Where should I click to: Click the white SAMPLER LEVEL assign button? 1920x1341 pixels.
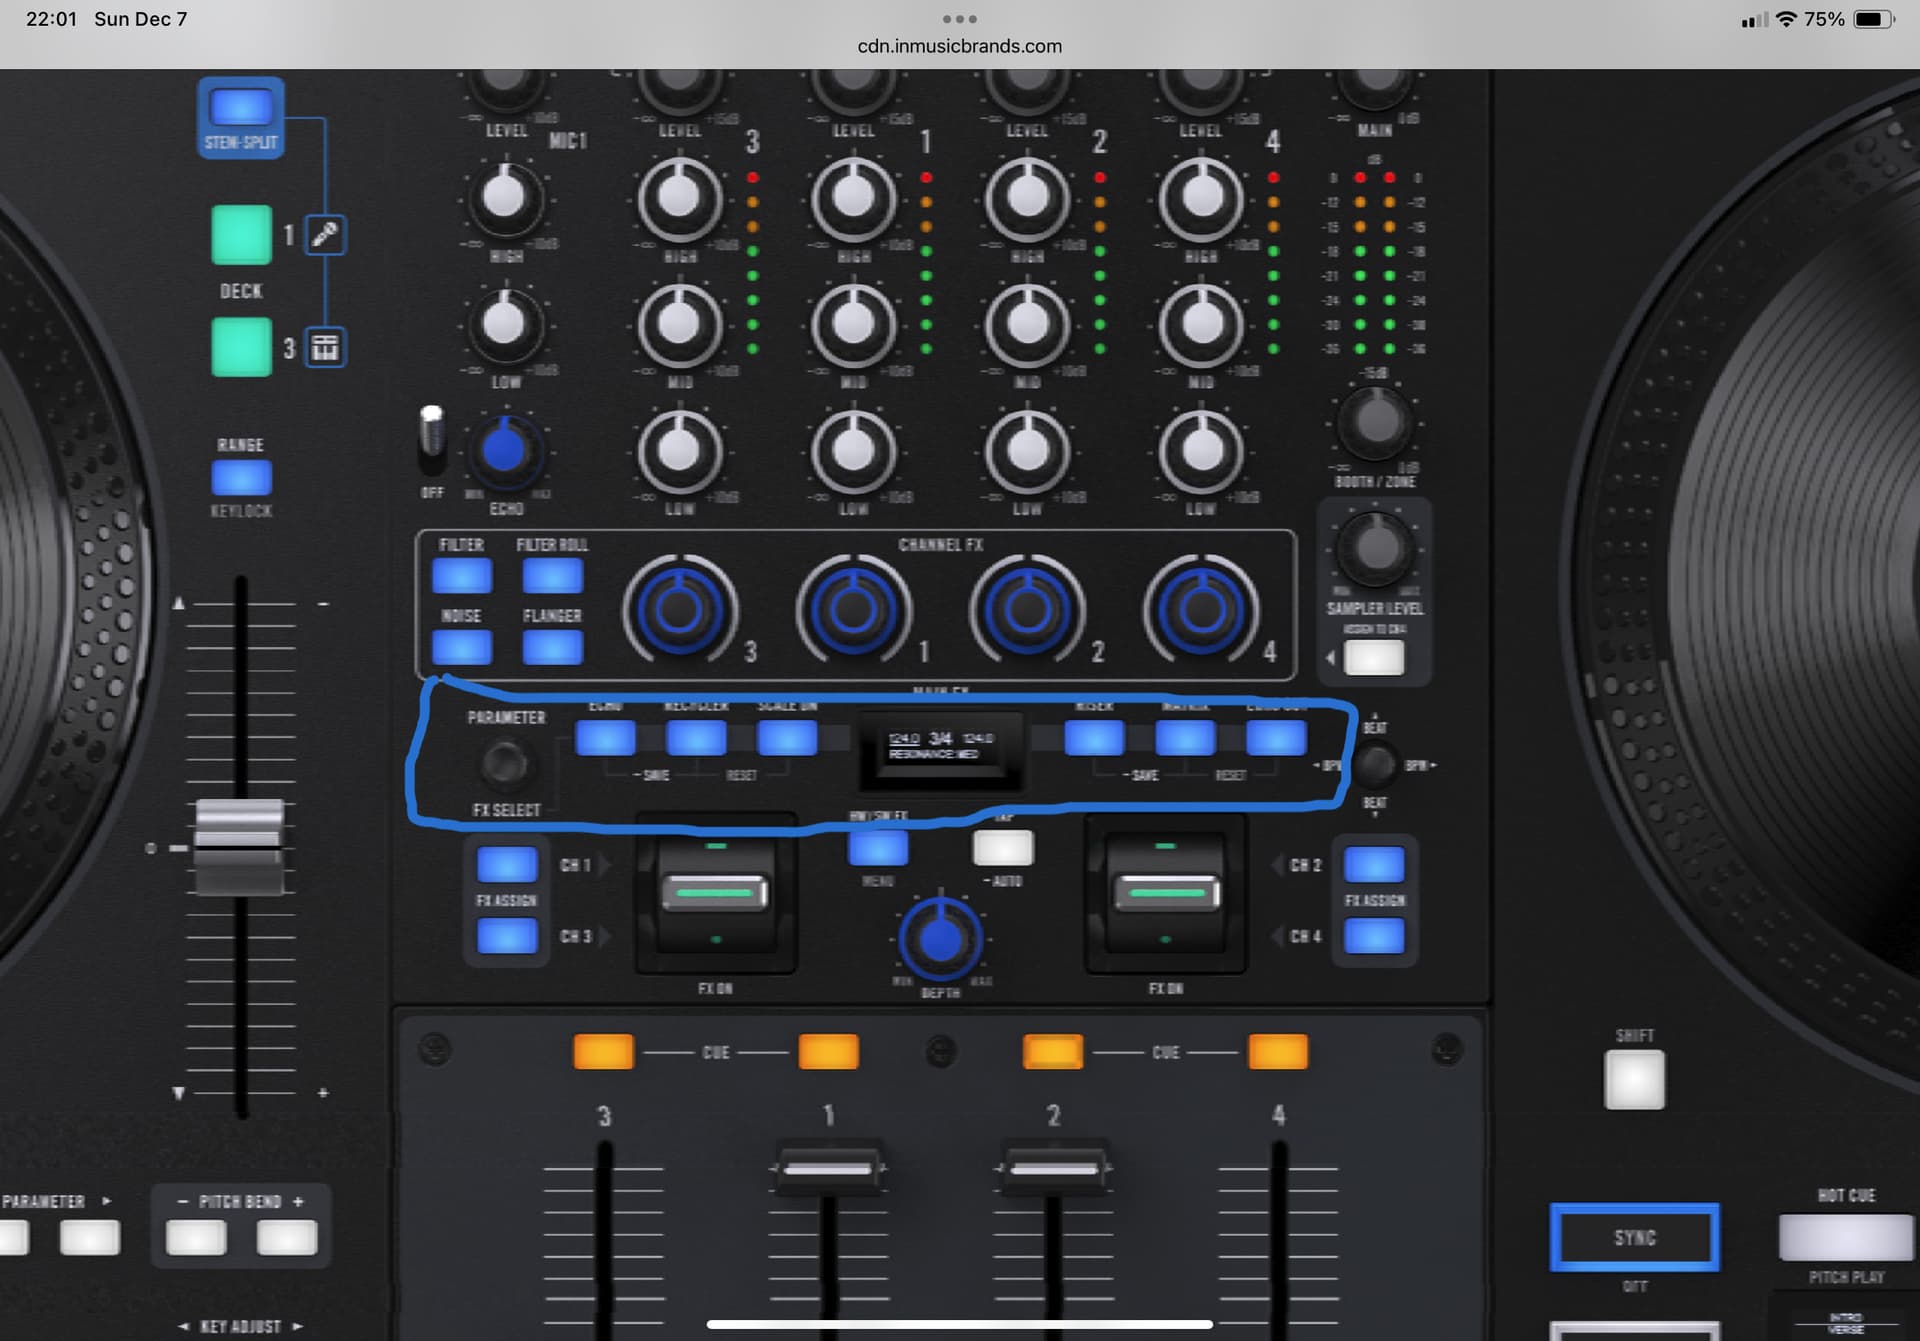(x=1374, y=658)
